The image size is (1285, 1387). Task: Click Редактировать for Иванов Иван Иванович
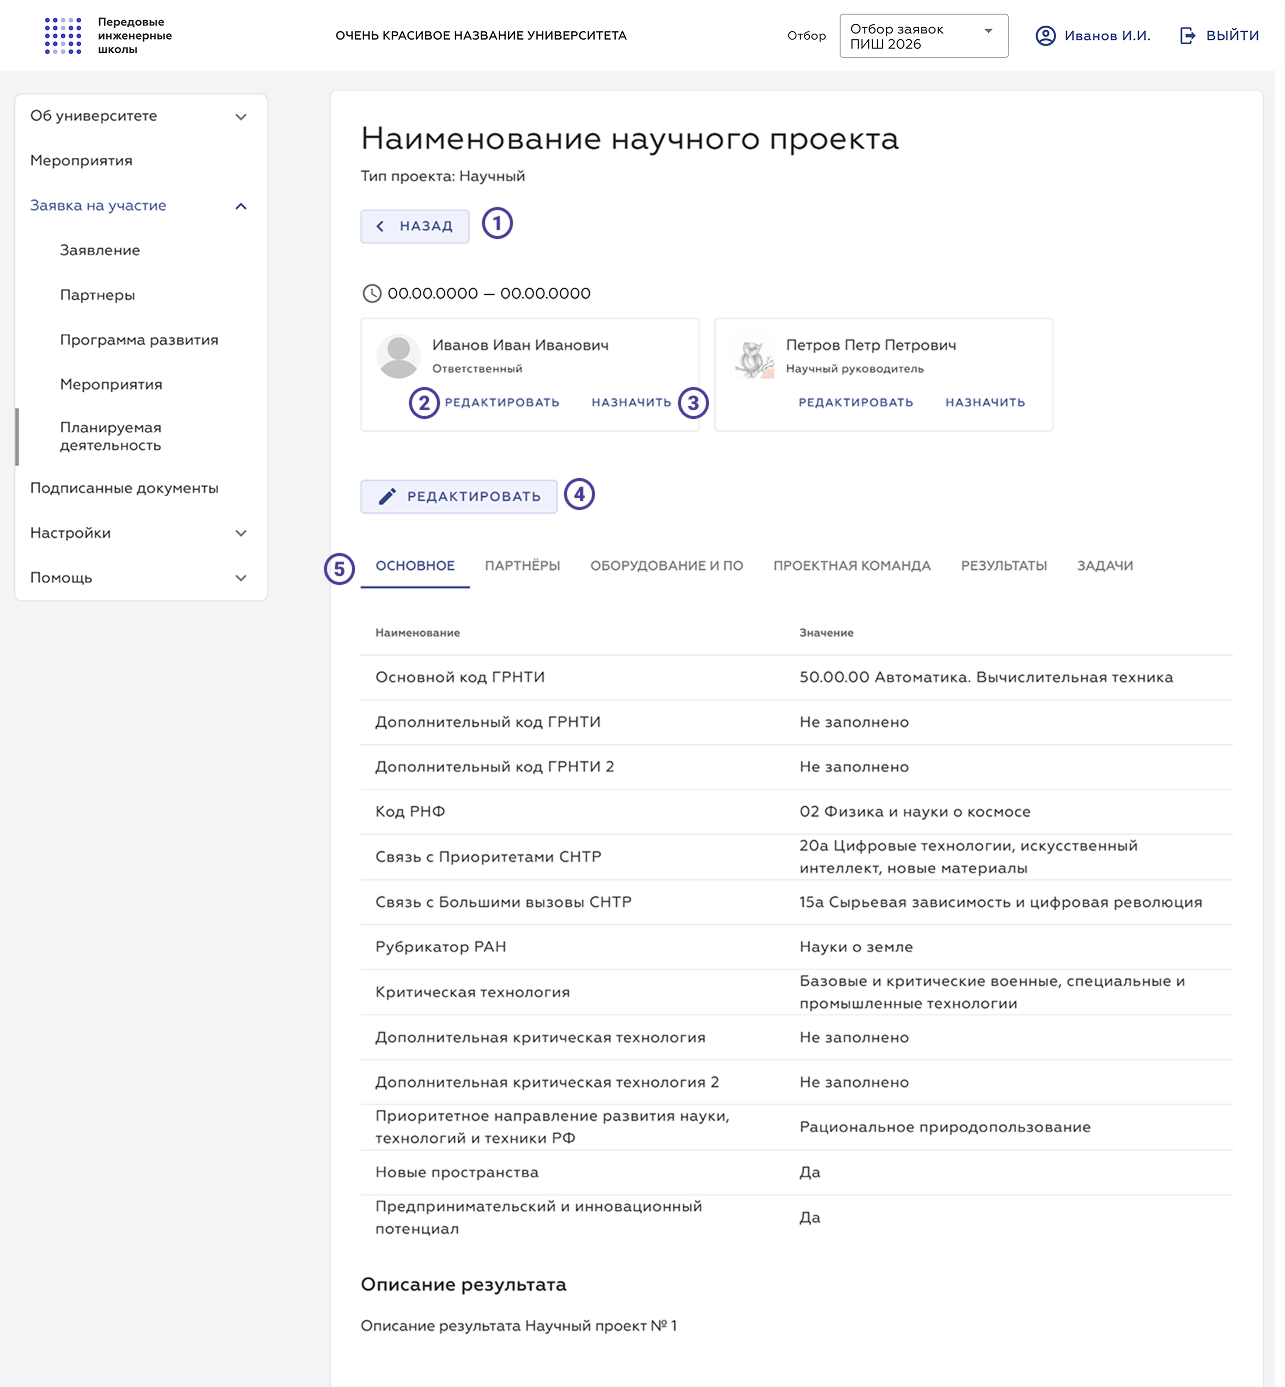point(502,402)
